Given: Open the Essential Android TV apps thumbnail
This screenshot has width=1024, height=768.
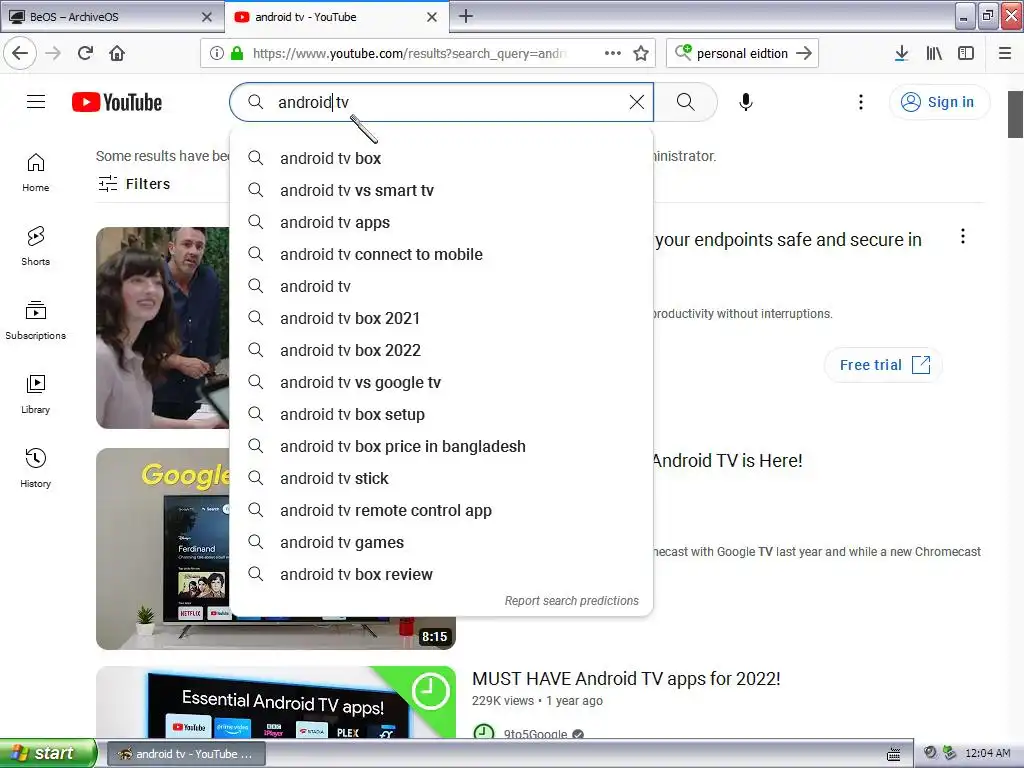Looking at the screenshot, I should pyautogui.click(x=276, y=702).
